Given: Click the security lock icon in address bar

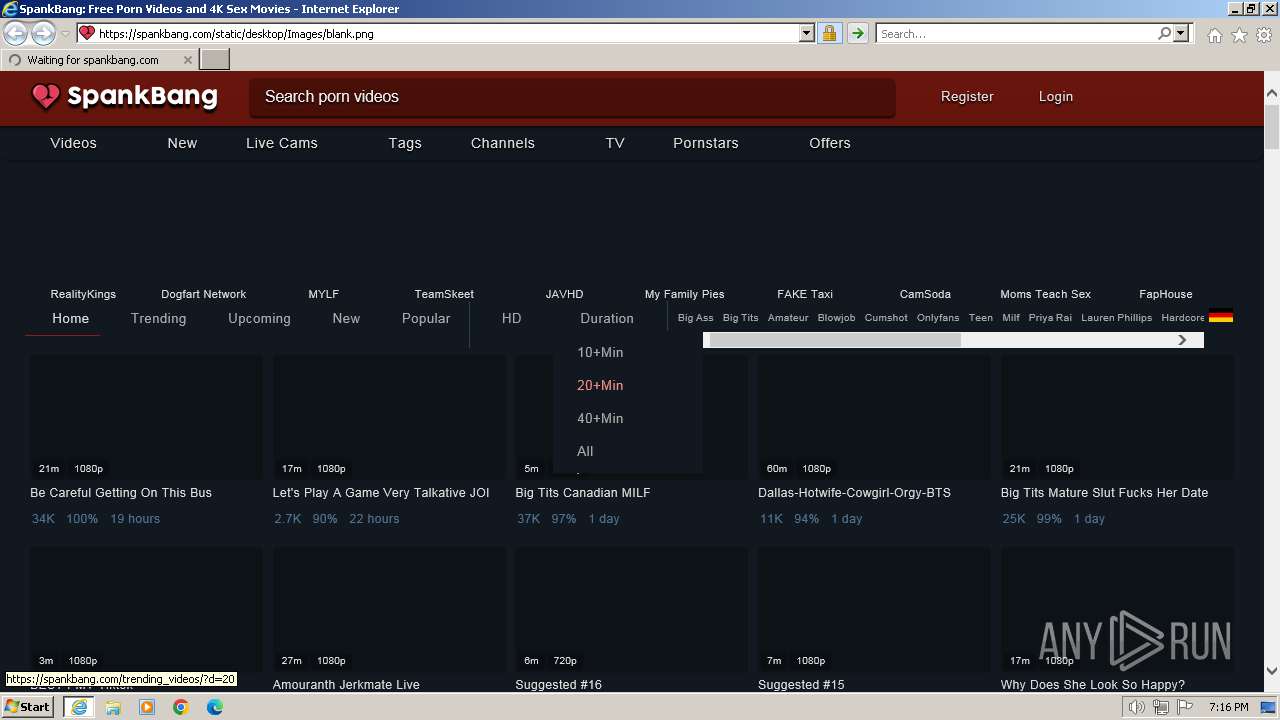Looking at the screenshot, I should pyautogui.click(x=829, y=33).
